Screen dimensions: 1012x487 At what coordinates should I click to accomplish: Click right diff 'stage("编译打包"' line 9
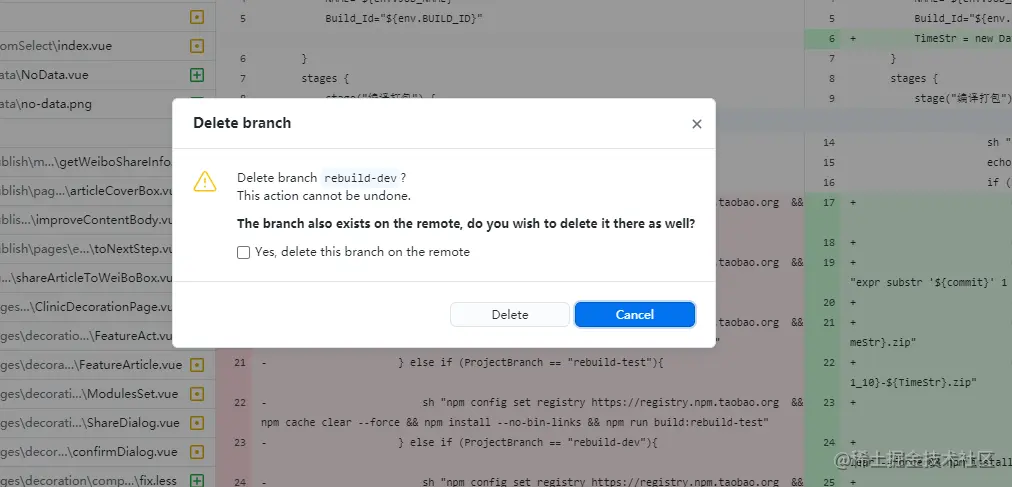point(962,99)
